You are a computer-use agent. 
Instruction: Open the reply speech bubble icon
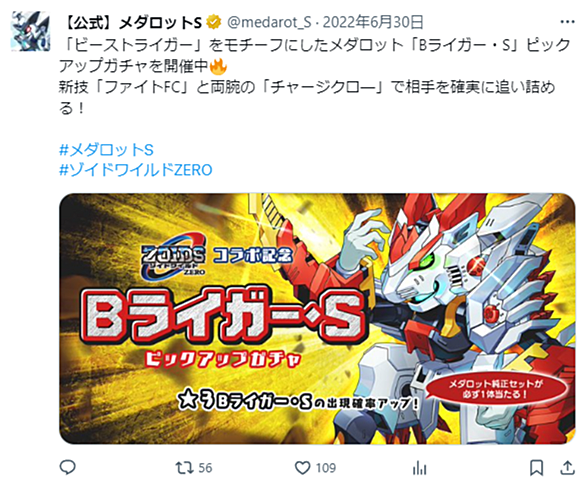point(68,467)
